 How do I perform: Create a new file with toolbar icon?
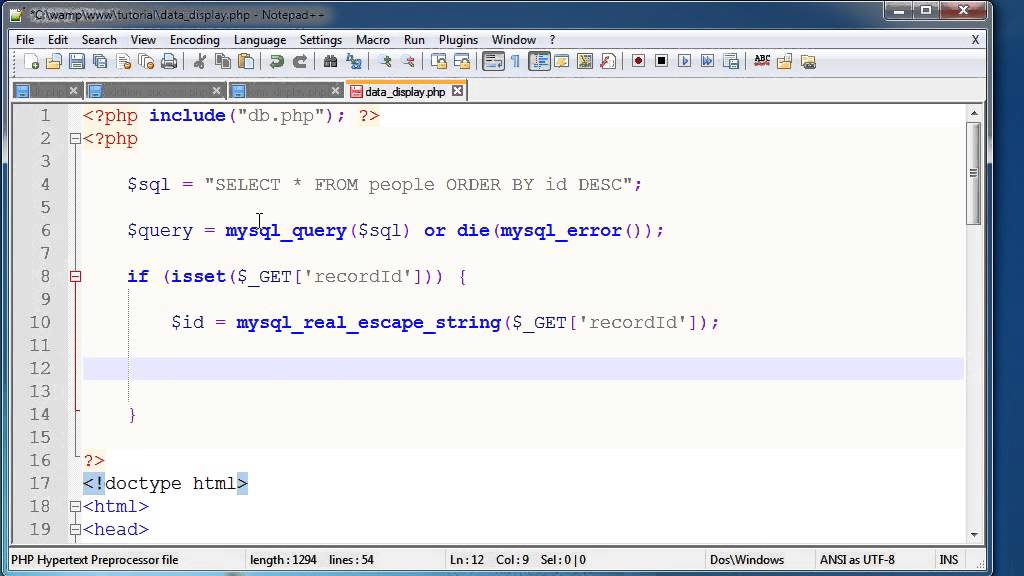point(31,61)
